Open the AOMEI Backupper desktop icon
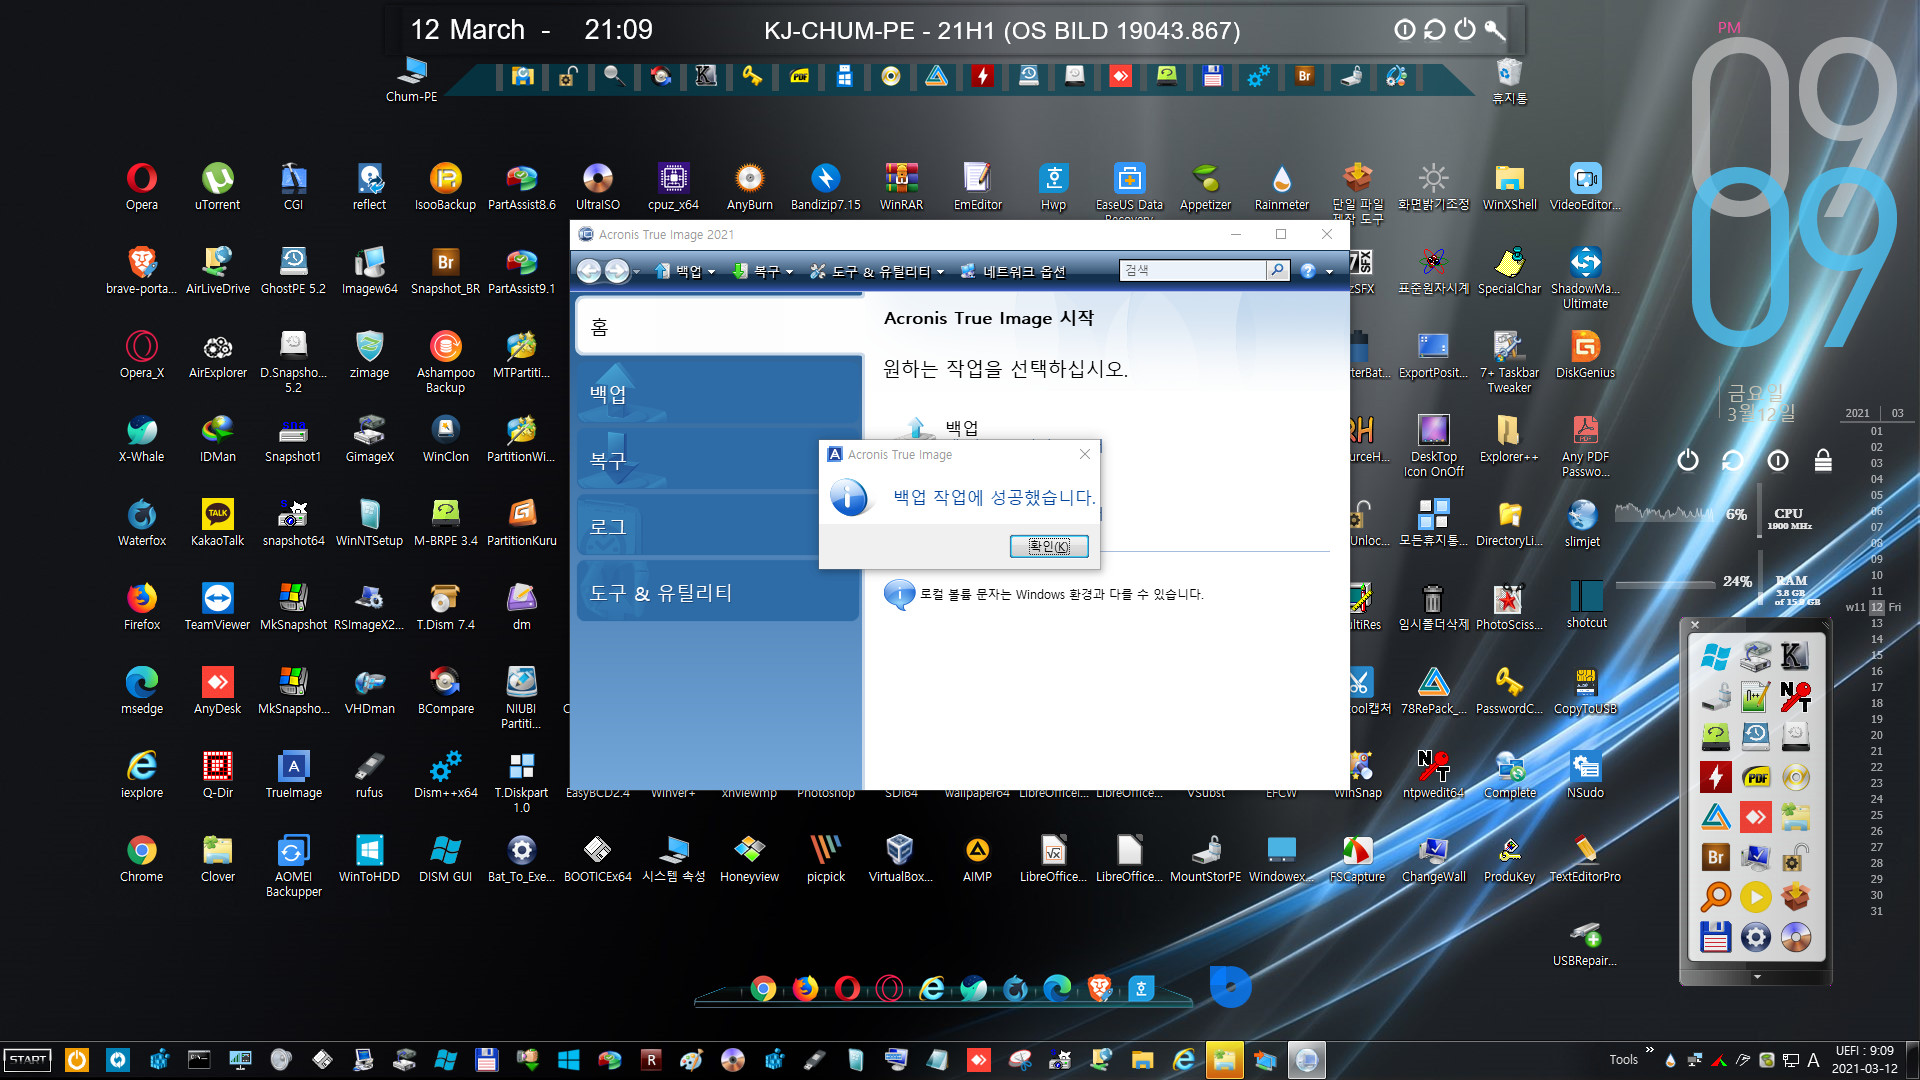The width and height of the screenshot is (1920, 1080). 293,866
